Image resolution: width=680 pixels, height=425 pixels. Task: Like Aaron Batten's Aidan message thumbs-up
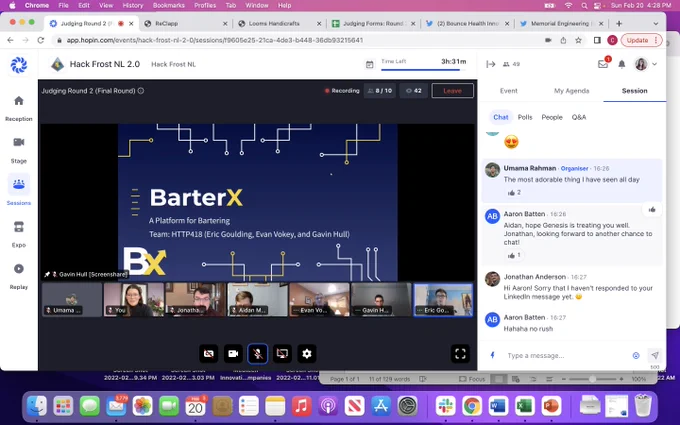(x=514, y=255)
